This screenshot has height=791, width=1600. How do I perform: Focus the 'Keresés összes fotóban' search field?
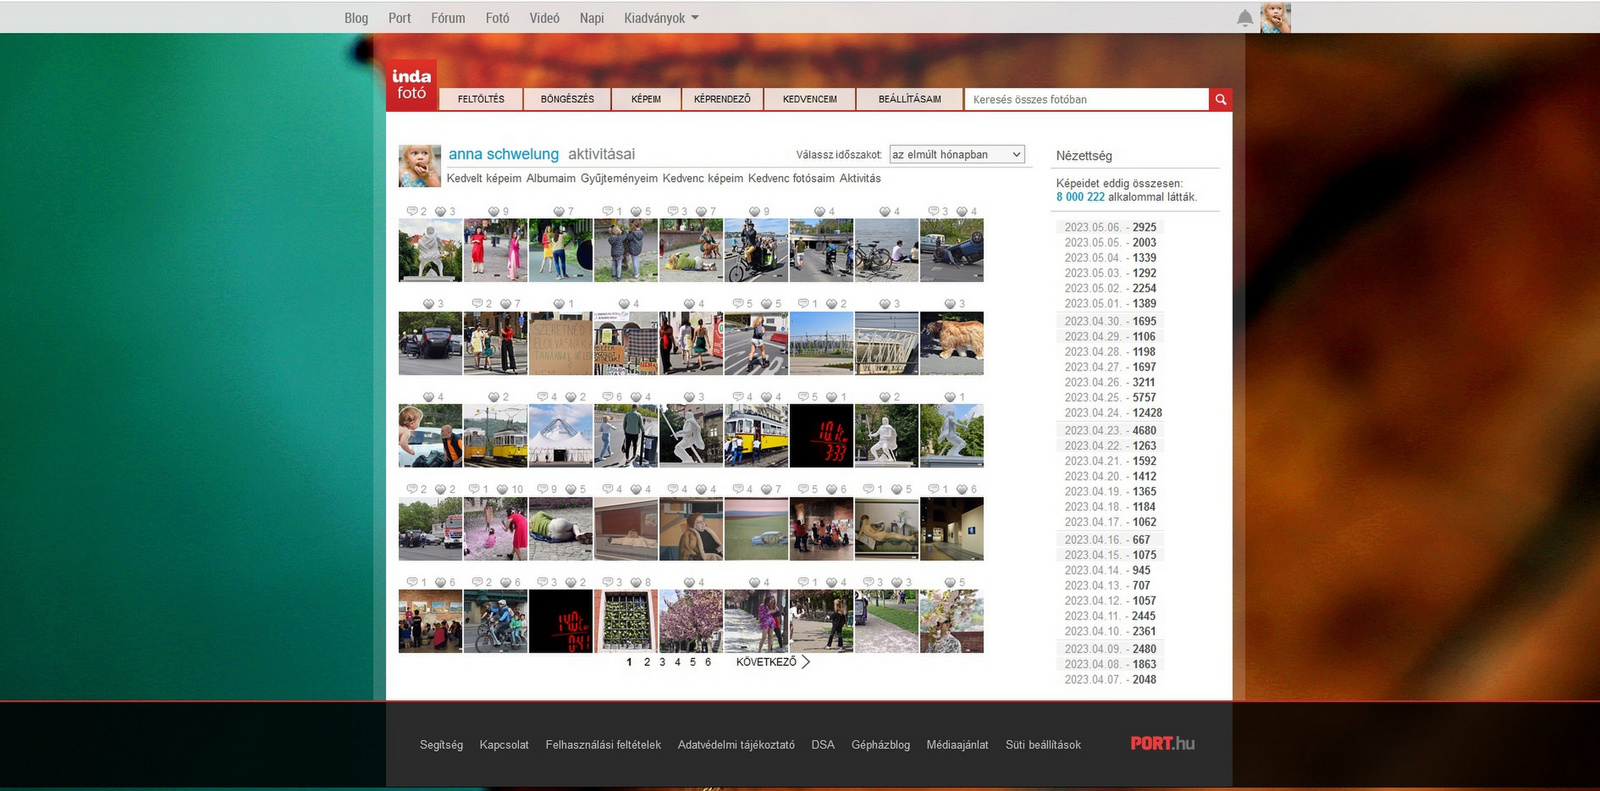[x=1087, y=99]
